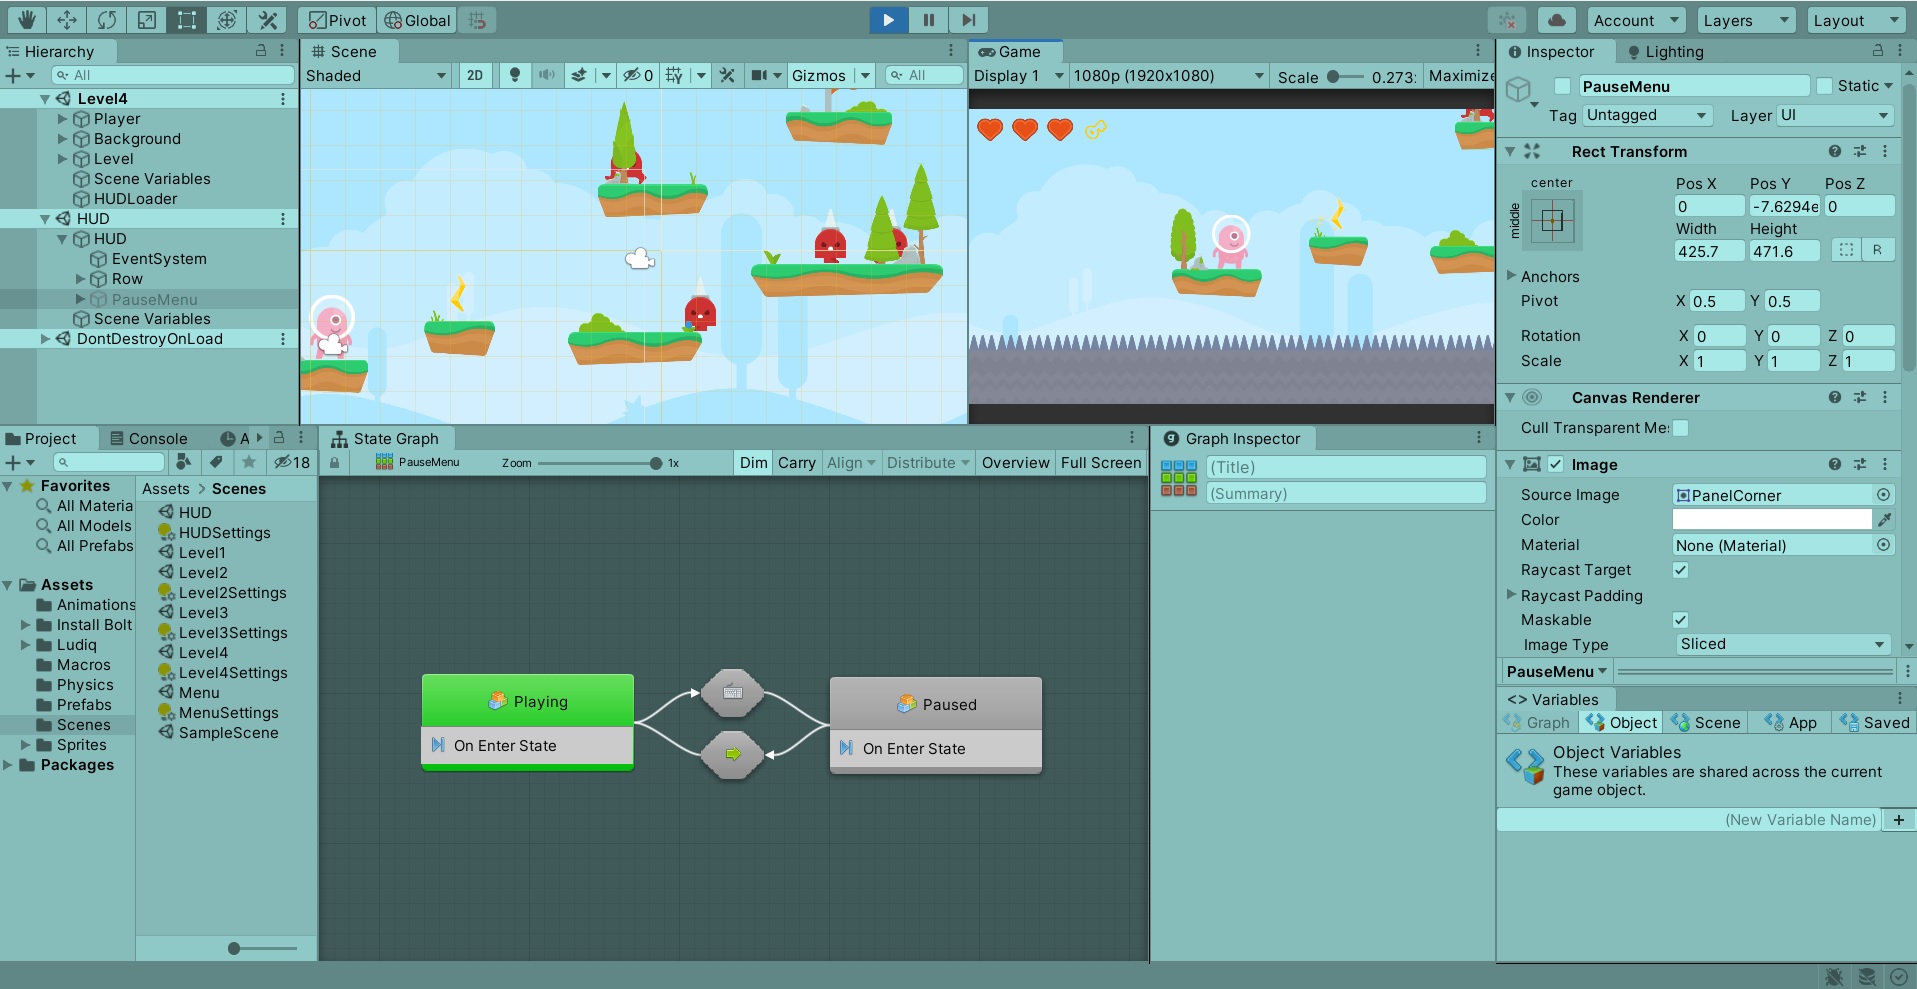Disable the Raycast Target checkbox

[x=1680, y=570]
